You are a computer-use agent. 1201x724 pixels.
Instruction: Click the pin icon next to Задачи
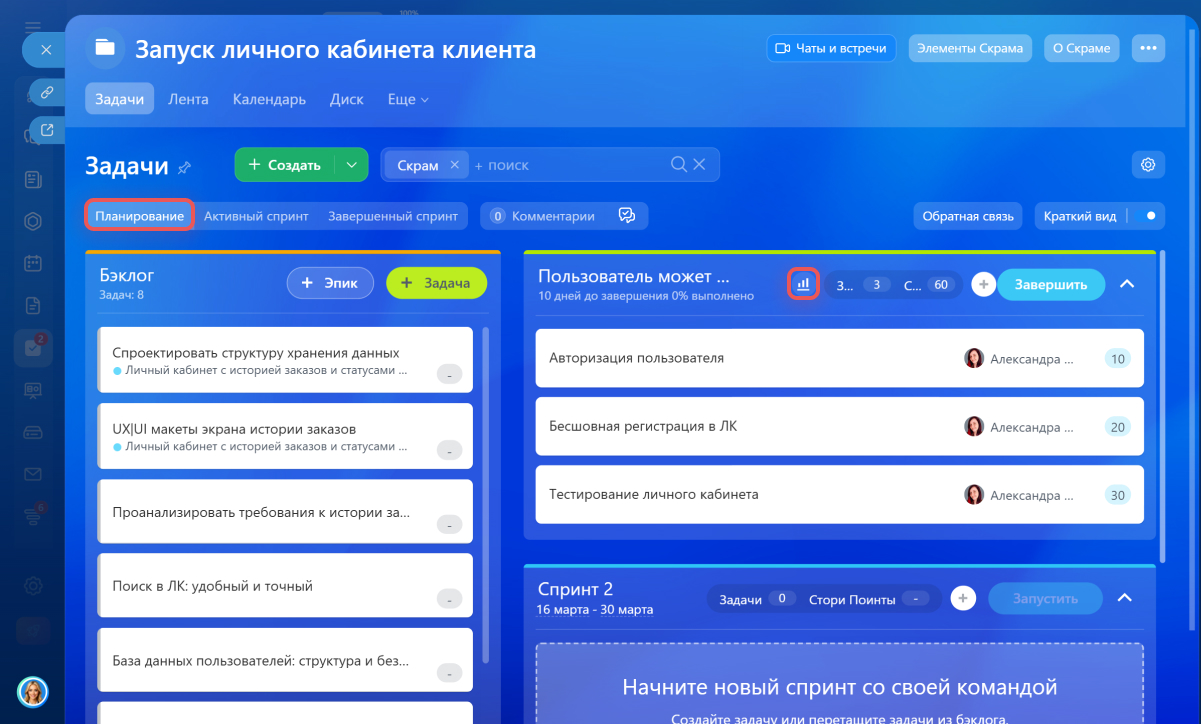[184, 167]
